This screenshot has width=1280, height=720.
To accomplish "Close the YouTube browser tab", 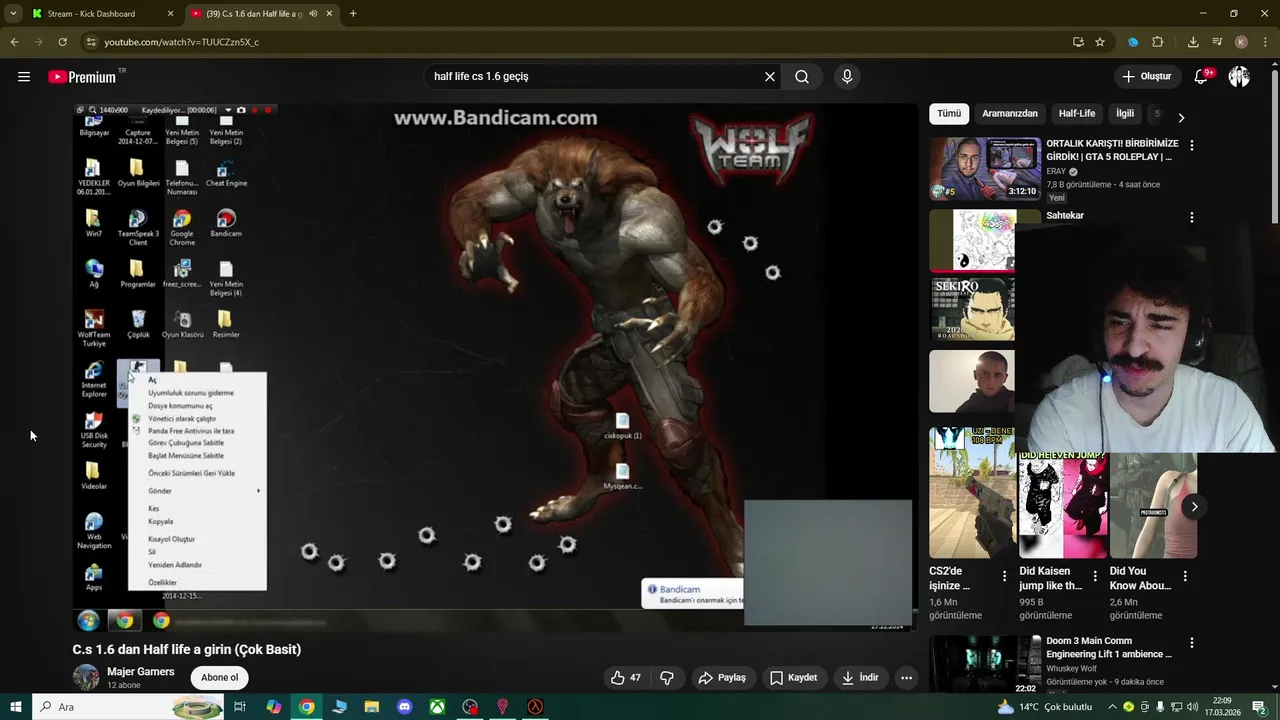I will coord(329,14).
